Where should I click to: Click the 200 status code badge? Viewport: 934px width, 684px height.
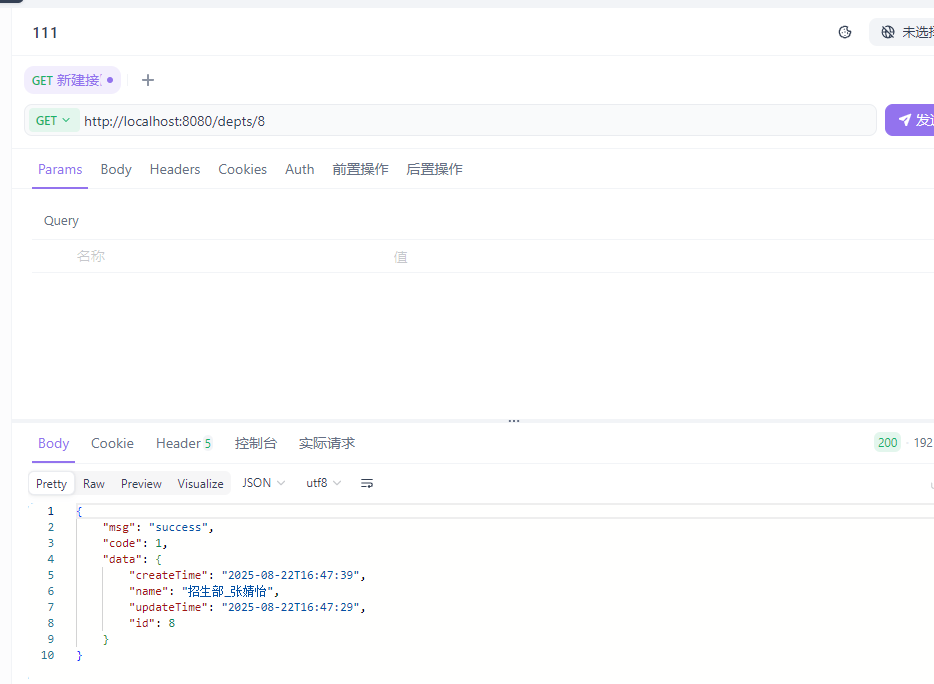pyautogui.click(x=887, y=443)
